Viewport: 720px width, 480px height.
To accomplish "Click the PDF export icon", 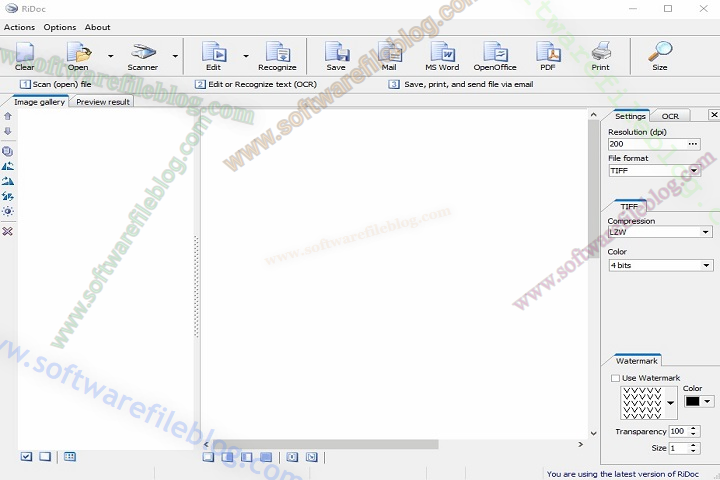I will tap(548, 54).
